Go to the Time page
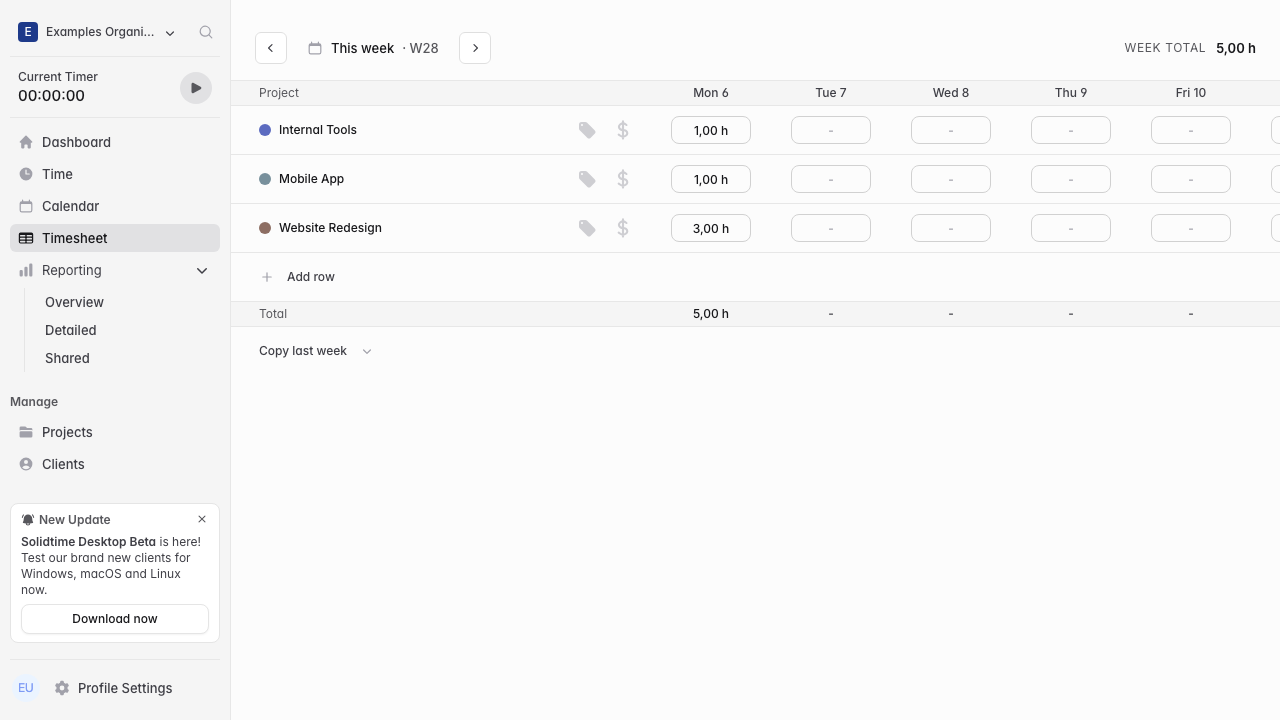The image size is (1280, 720). click(115, 174)
